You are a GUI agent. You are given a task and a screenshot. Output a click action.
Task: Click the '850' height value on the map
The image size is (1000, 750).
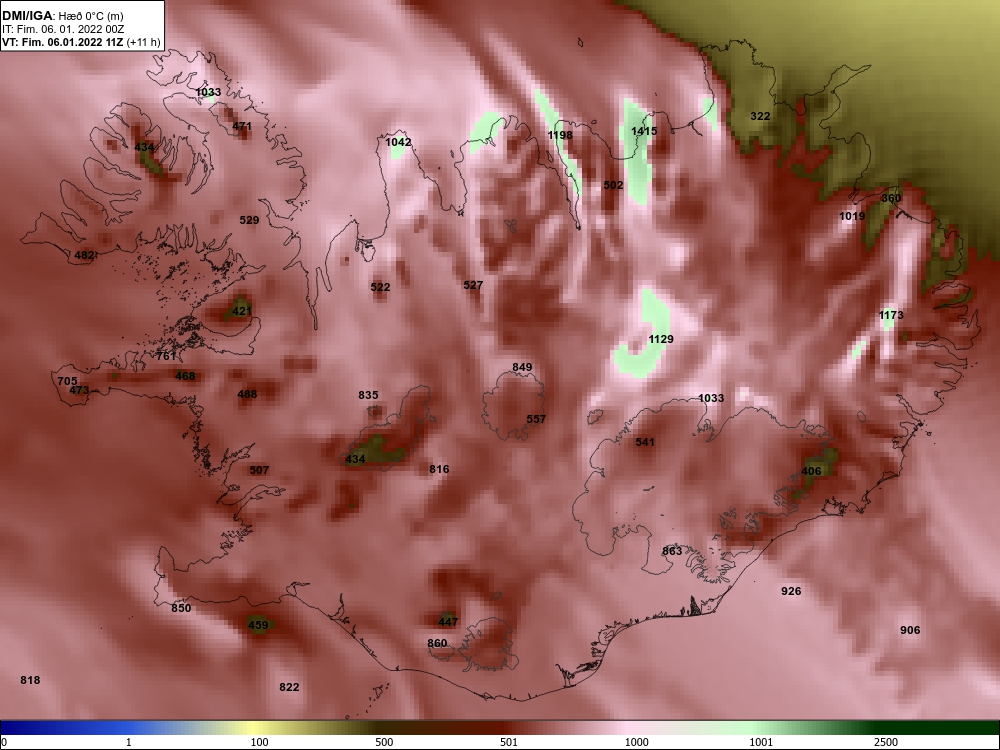pos(181,608)
